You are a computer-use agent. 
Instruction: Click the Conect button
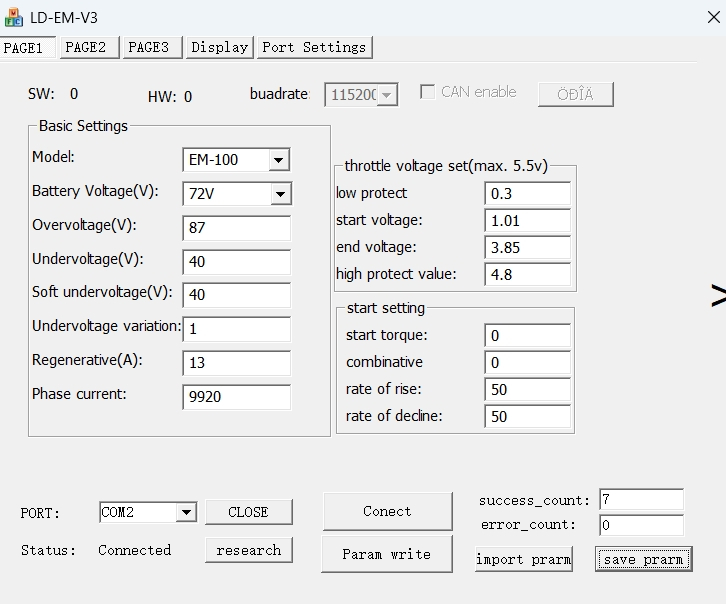point(387,511)
